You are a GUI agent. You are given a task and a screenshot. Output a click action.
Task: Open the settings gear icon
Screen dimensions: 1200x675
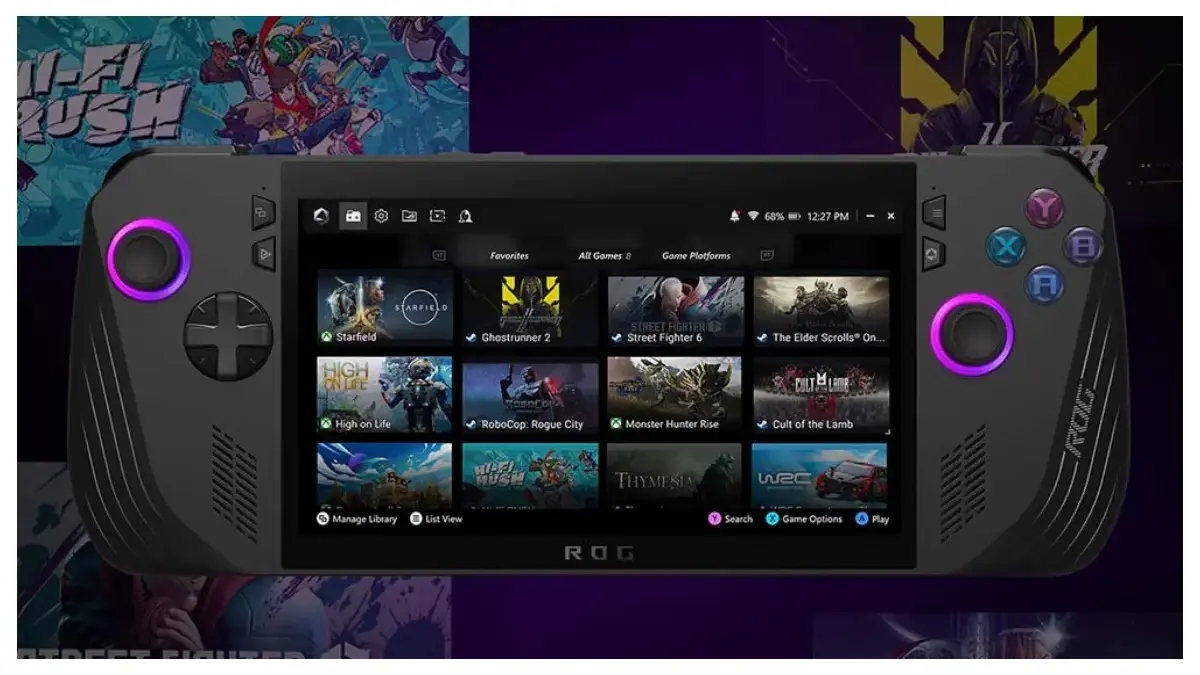[381, 216]
